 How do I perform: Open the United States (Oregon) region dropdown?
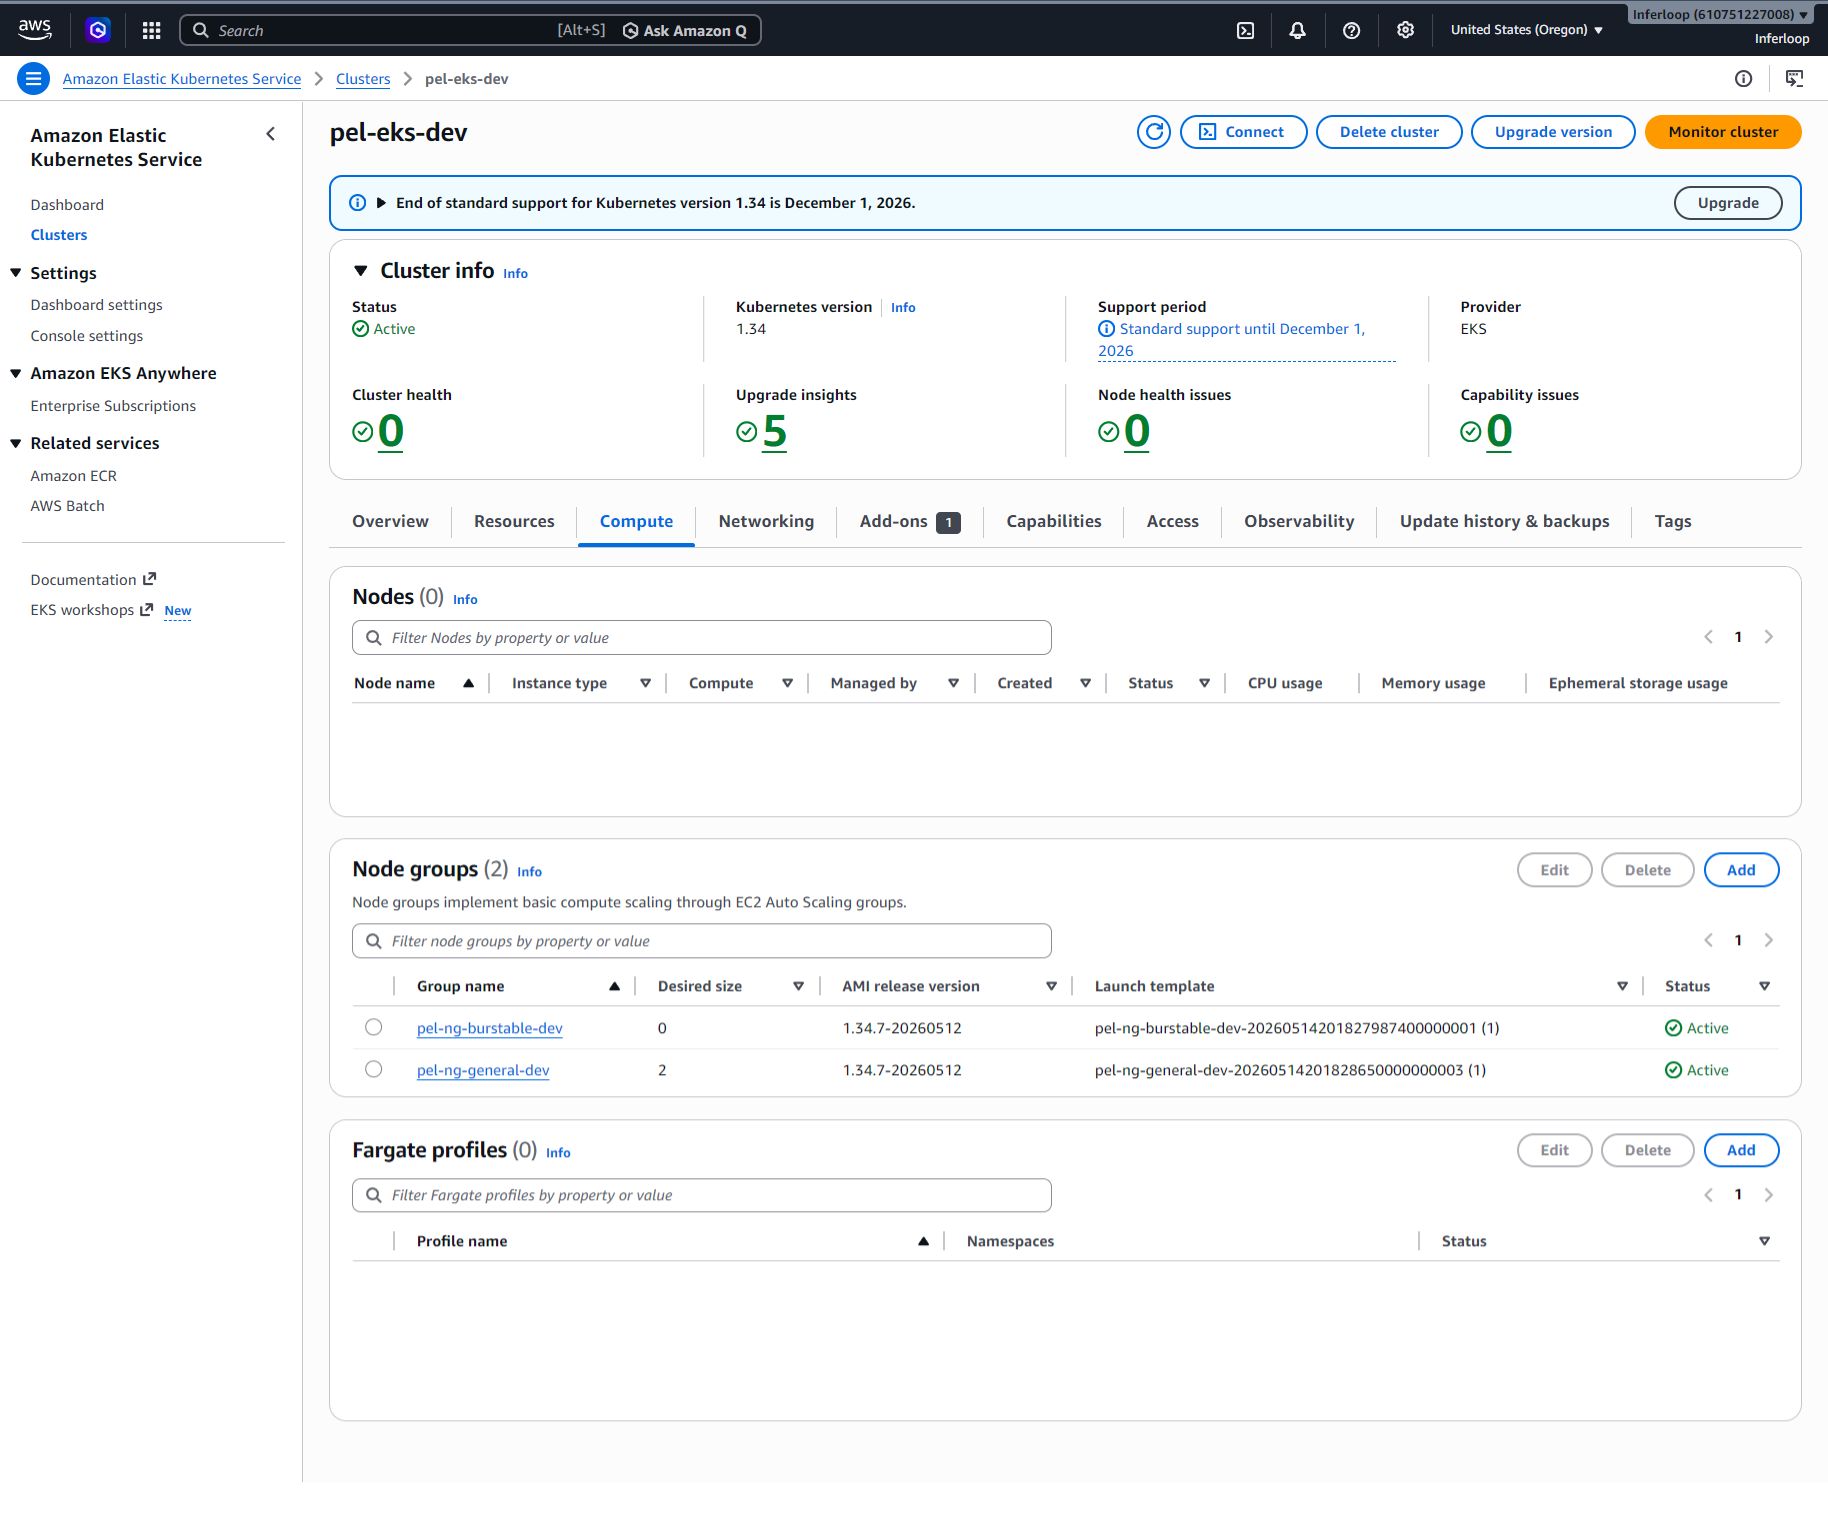click(1527, 30)
